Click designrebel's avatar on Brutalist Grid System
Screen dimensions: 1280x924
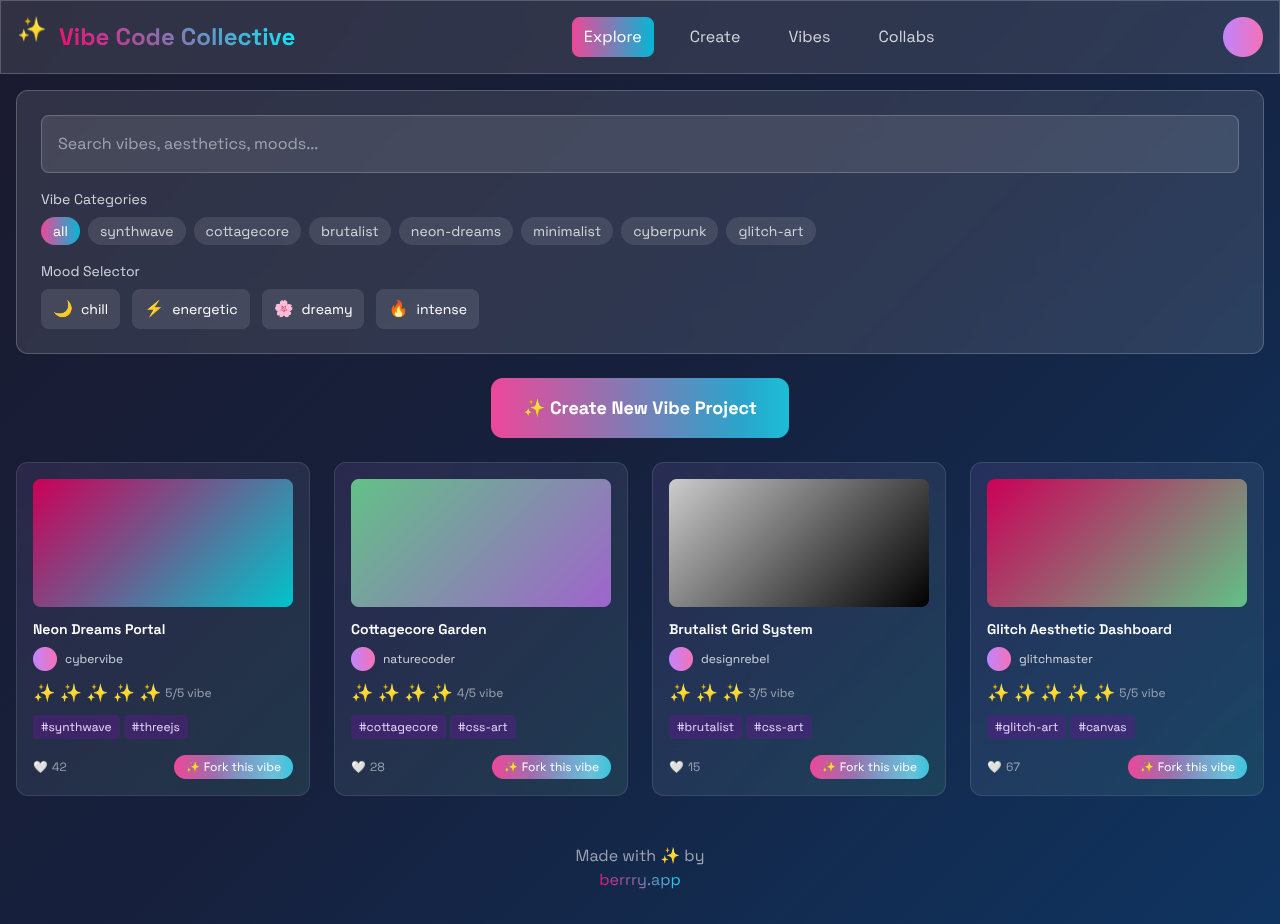coord(680,659)
